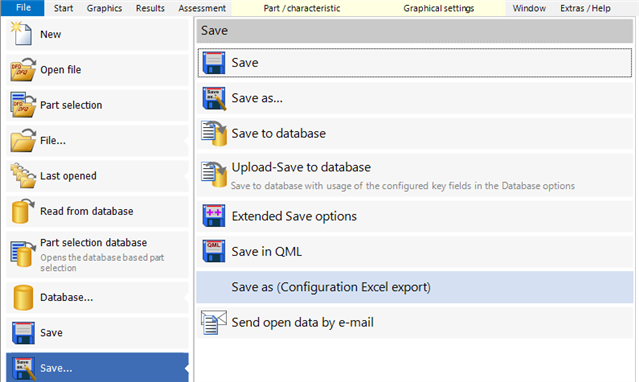Click the Read from database cylinder icon
This screenshot has width=639, height=382.
[x=22, y=211]
